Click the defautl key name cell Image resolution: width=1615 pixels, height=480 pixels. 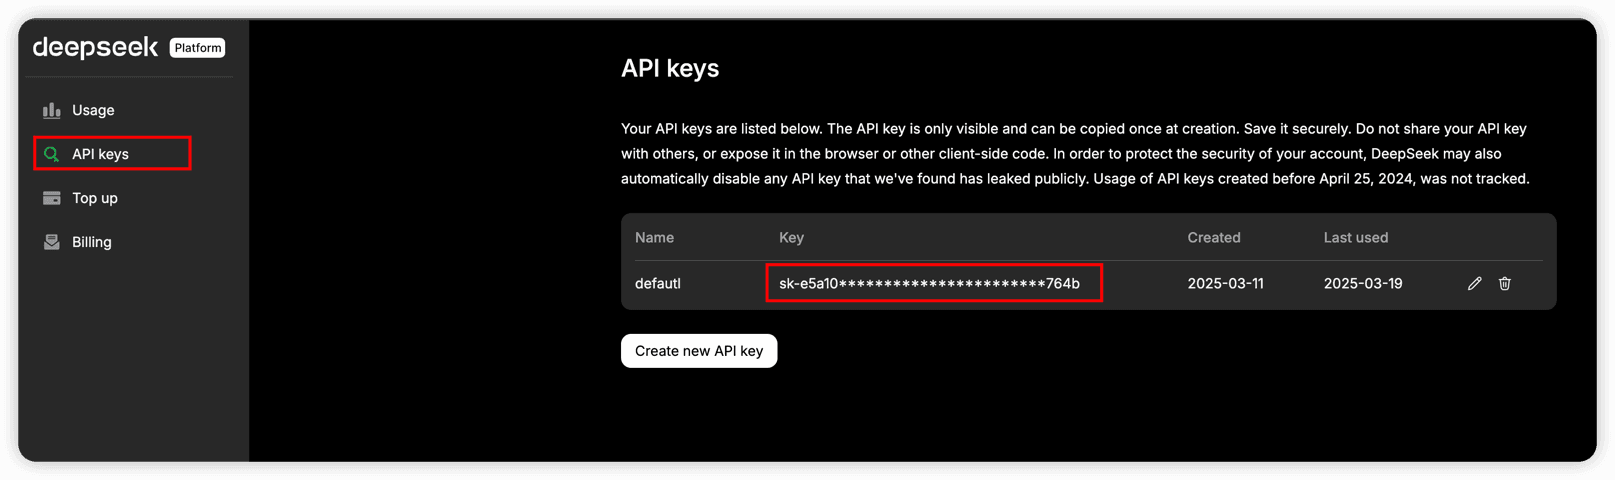(658, 284)
